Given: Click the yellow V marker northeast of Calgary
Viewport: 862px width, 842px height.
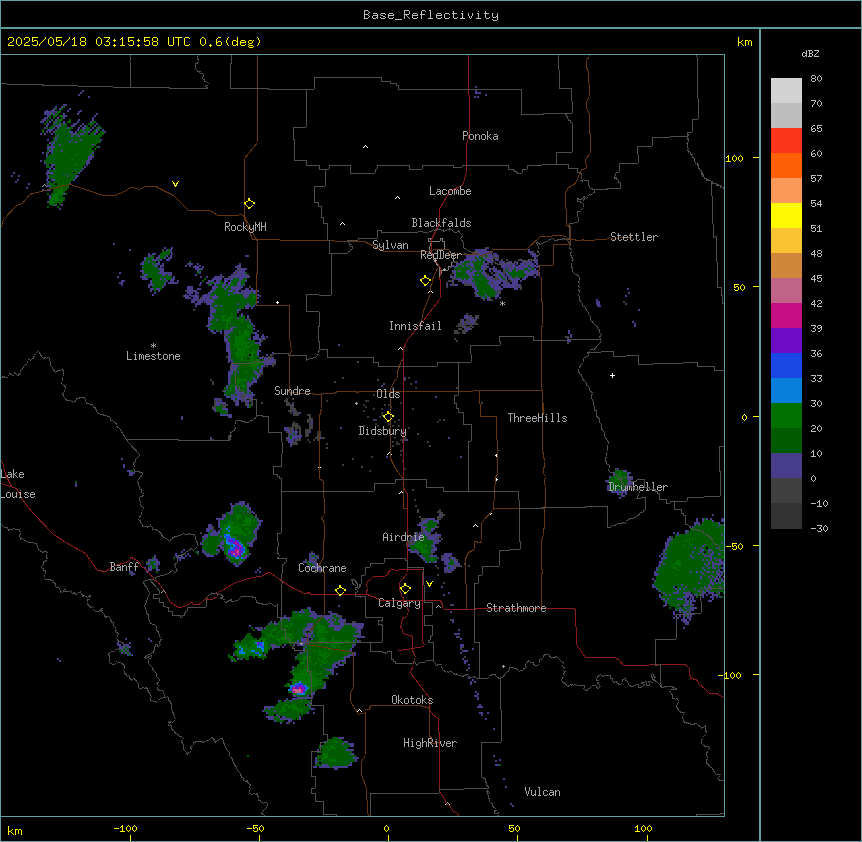Looking at the screenshot, I should click(429, 584).
